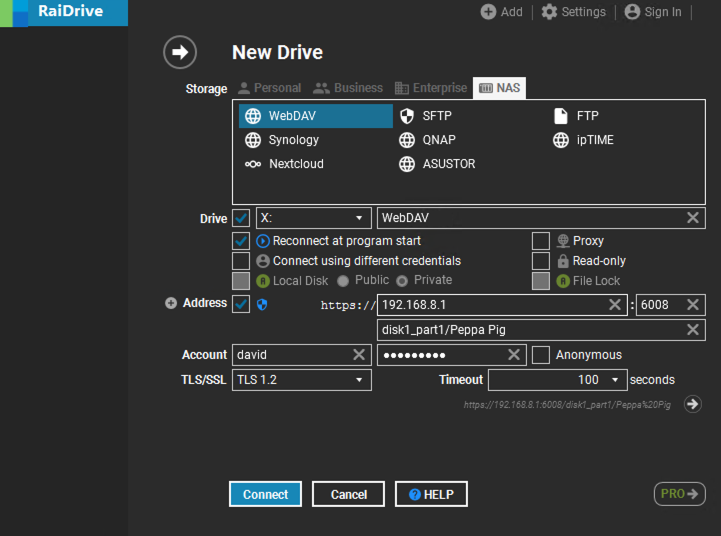Enable the Anonymous checkbox
Viewport: 721px width, 536px height.
(541, 354)
